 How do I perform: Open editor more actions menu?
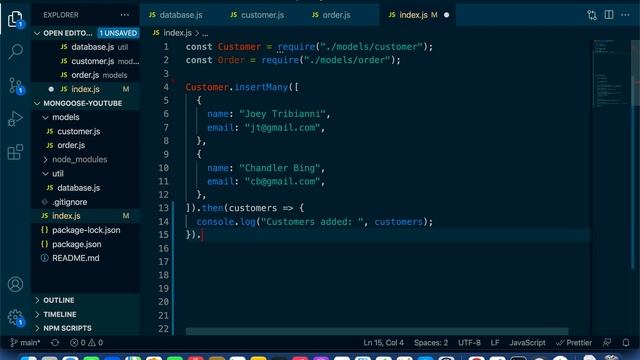coord(625,15)
